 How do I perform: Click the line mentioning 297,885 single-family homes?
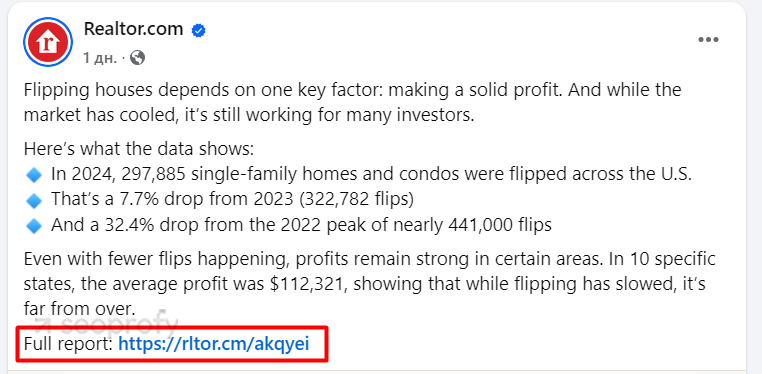click(371, 175)
